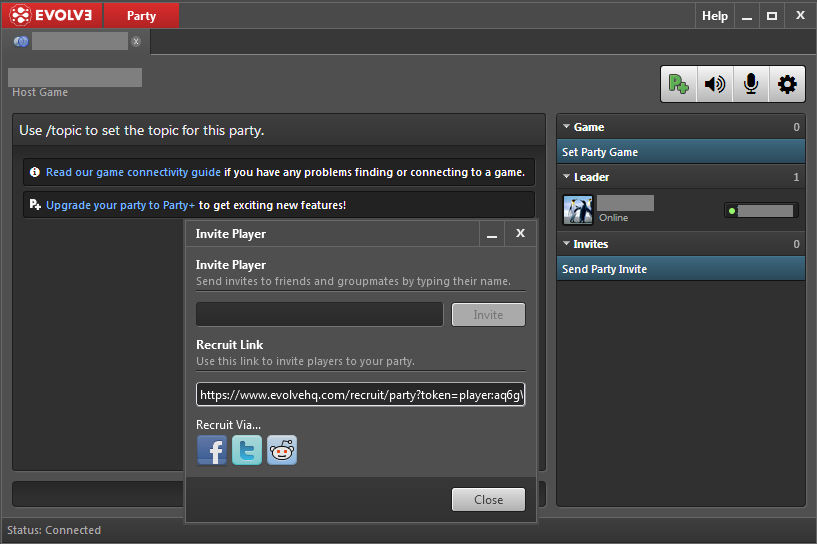Screen dimensions: 817x544
Task: Click the leader's green status indicator
Action: pos(732,211)
